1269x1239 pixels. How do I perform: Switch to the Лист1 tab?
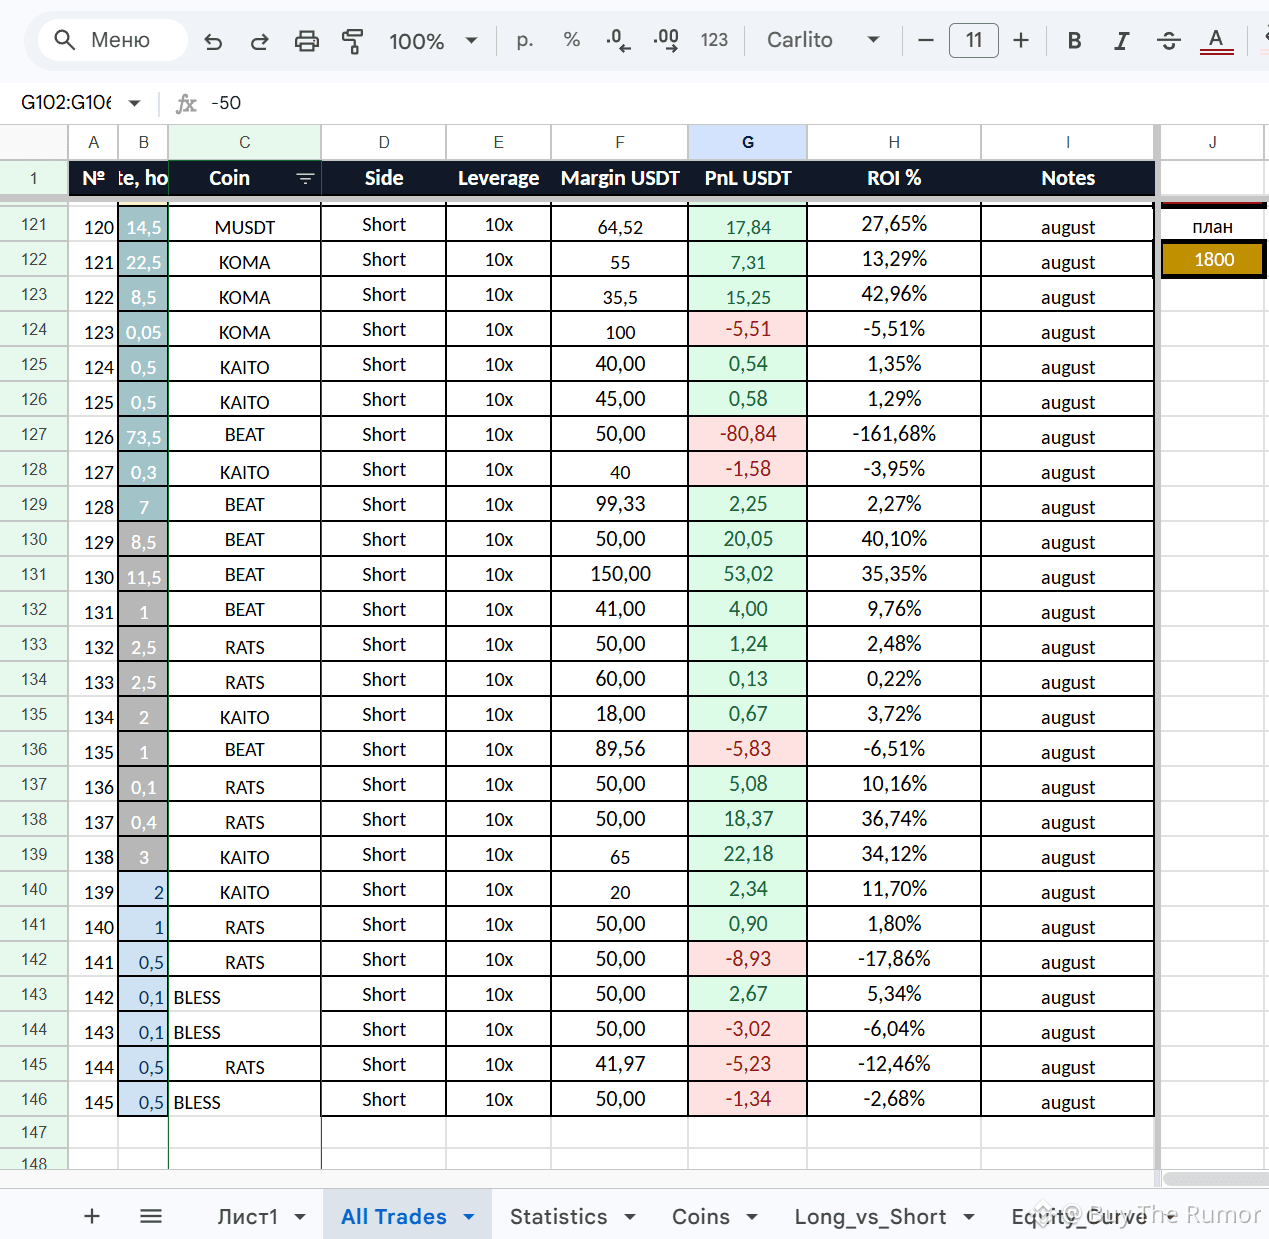247,1216
